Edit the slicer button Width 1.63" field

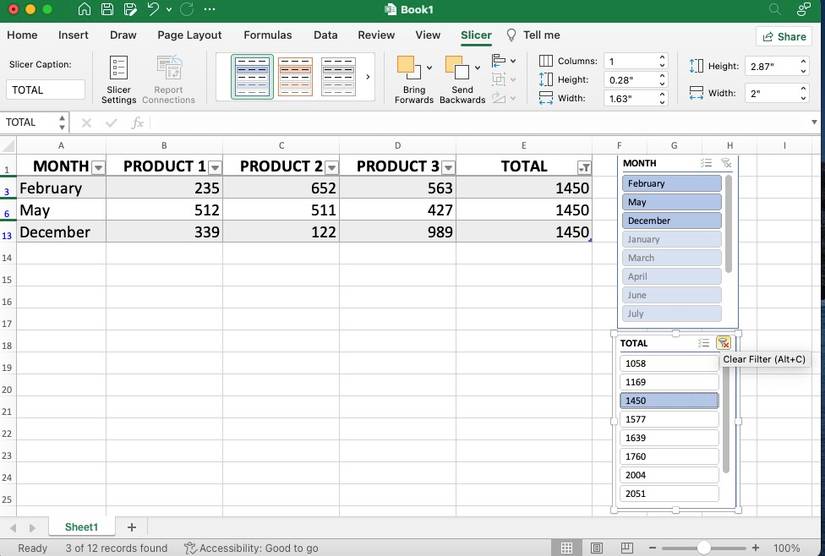[631, 98]
